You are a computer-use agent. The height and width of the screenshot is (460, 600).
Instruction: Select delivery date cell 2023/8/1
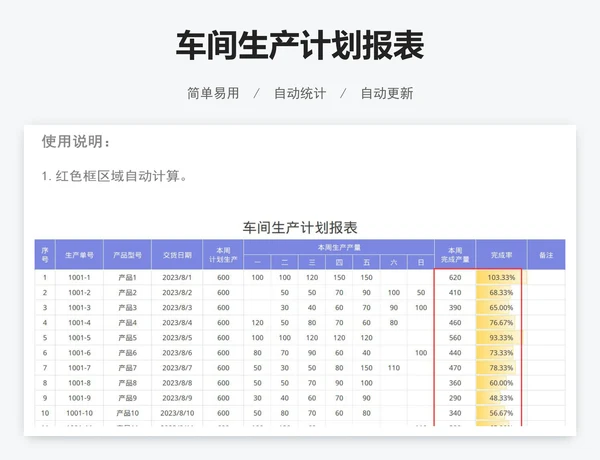(x=177, y=277)
